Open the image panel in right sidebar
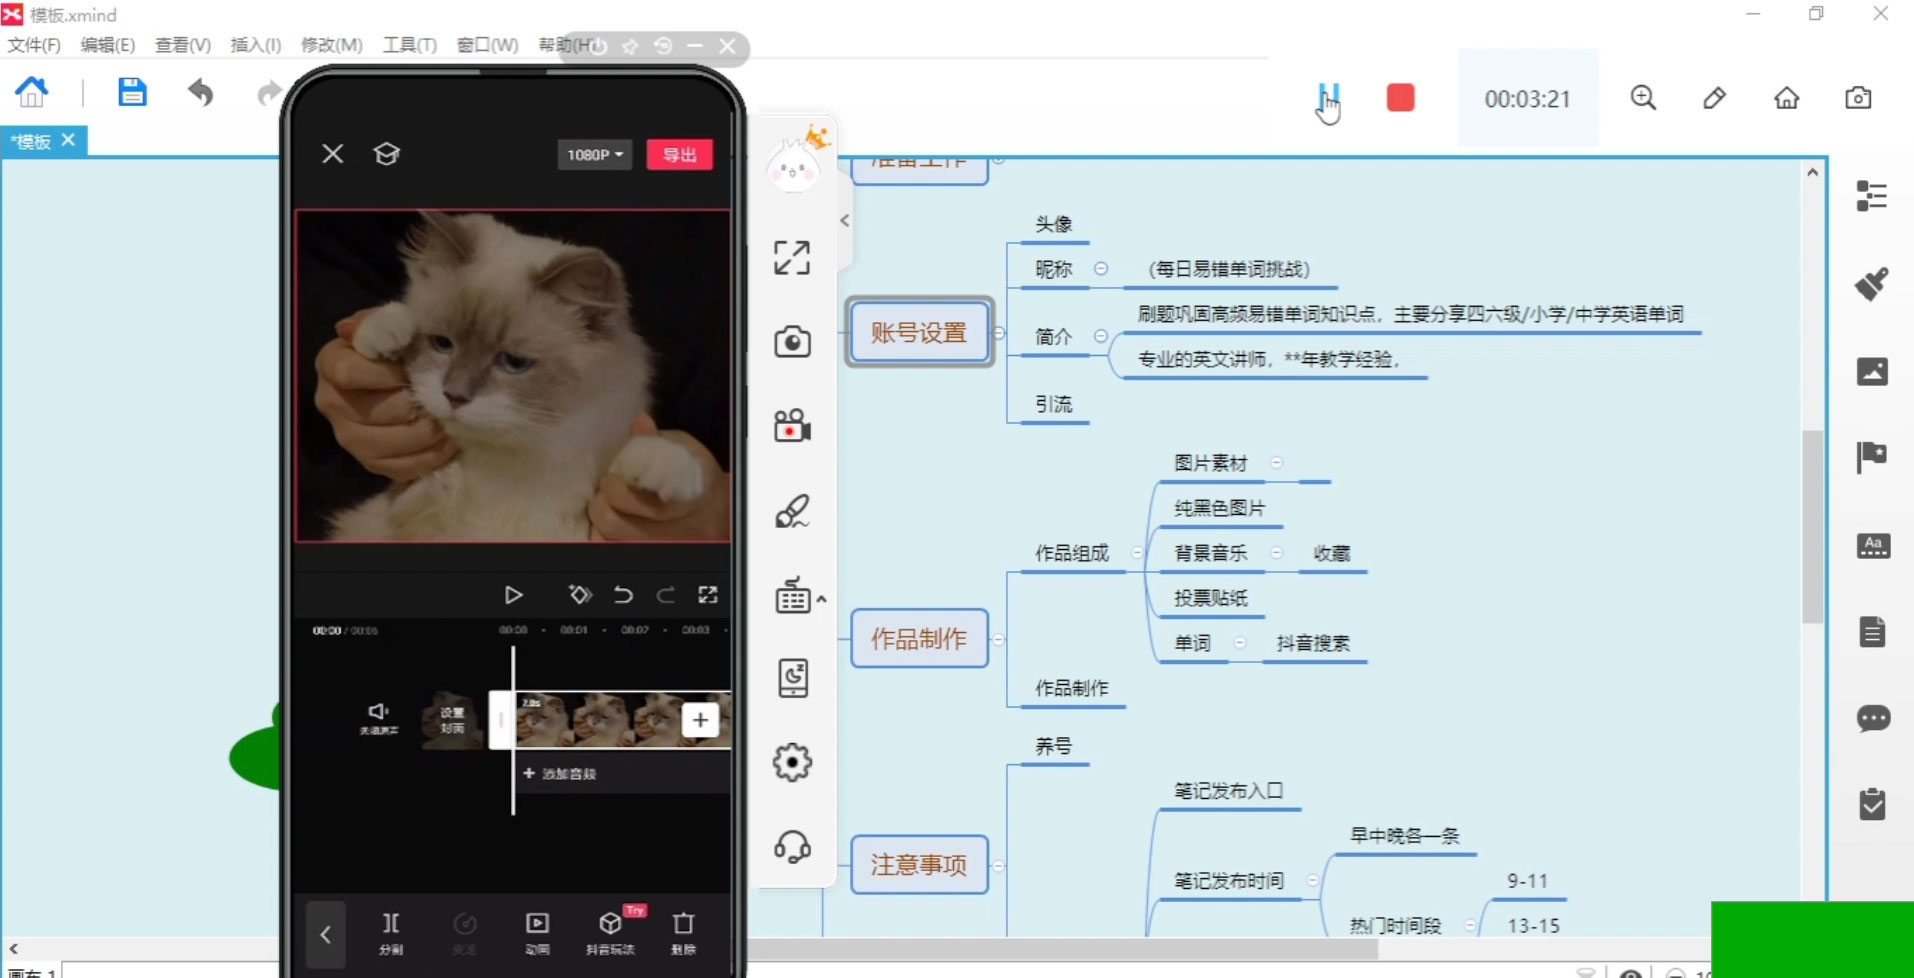This screenshot has width=1914, height=978. (x=1872, y=372)
